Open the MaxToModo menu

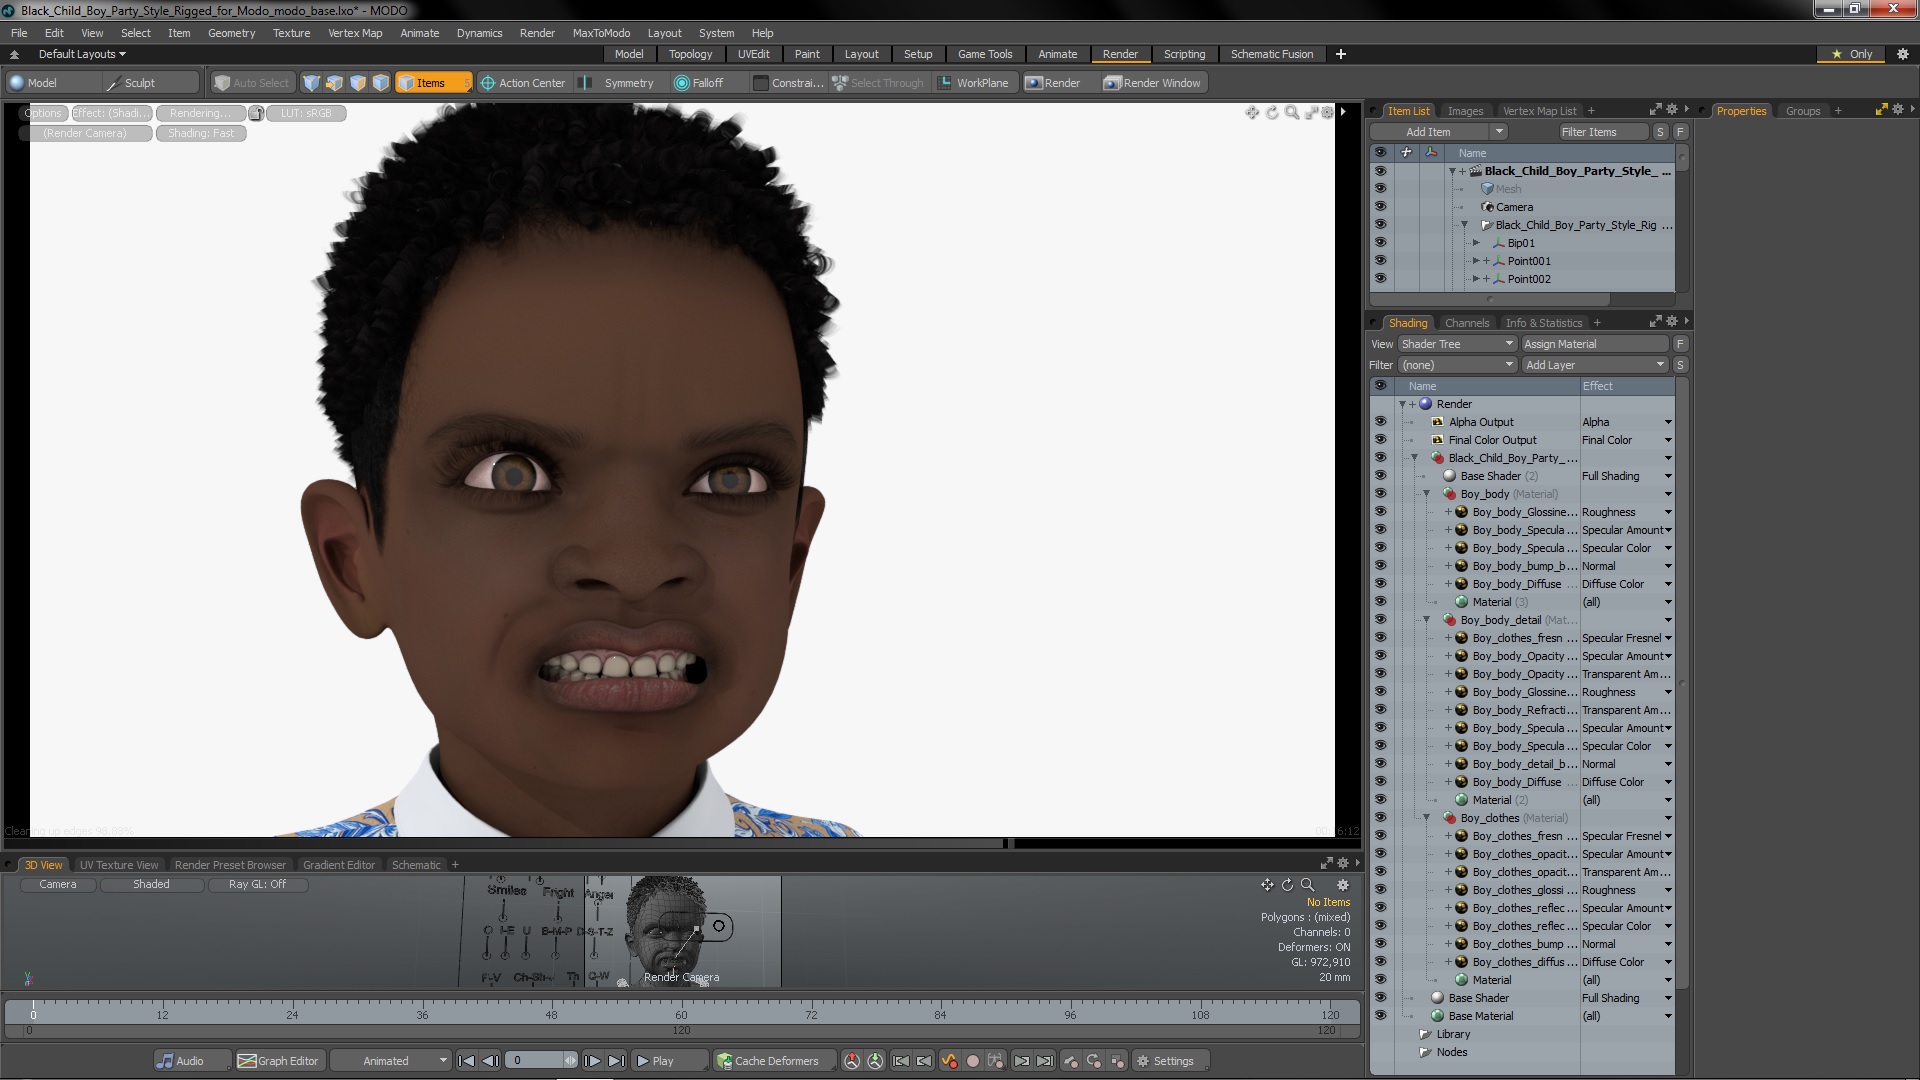[601, 33]
